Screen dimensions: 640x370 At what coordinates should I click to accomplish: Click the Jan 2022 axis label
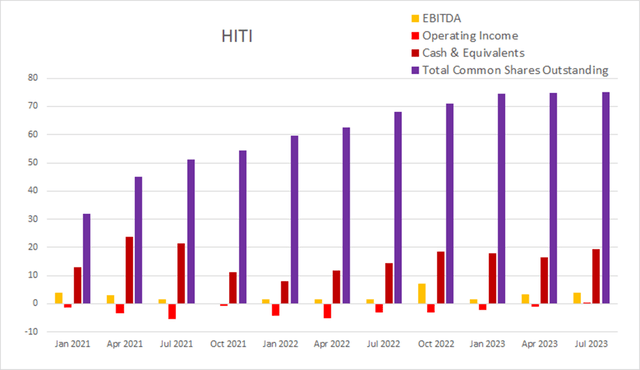pyautogui.click(x=280, y=344)
